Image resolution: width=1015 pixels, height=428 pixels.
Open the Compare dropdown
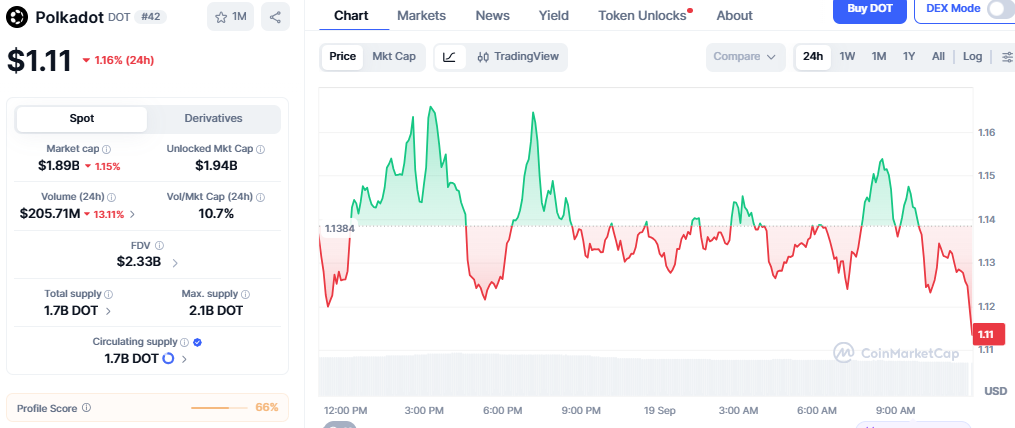point(745,57)
